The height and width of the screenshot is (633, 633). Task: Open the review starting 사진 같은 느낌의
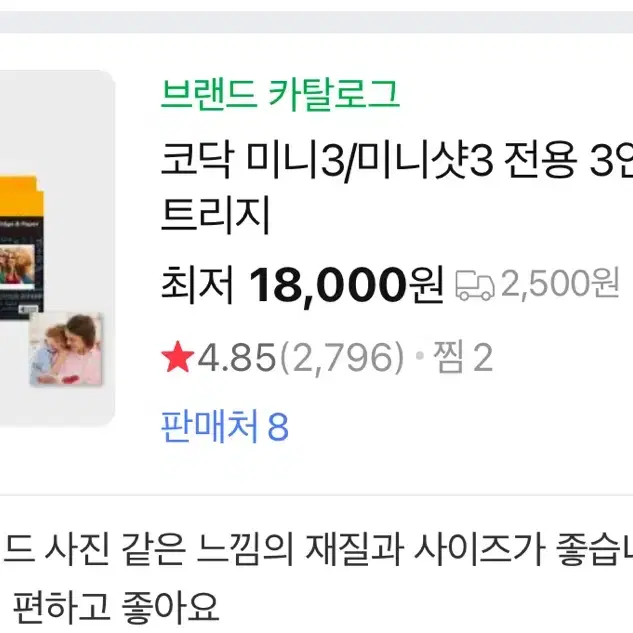[316, 549]
